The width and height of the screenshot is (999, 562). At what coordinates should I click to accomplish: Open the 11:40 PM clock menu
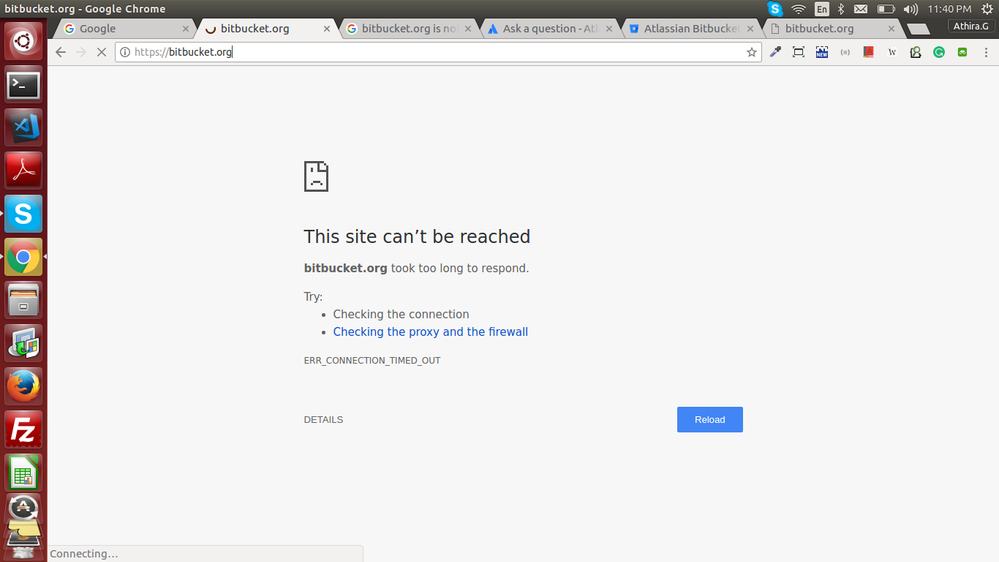point(949,9)
